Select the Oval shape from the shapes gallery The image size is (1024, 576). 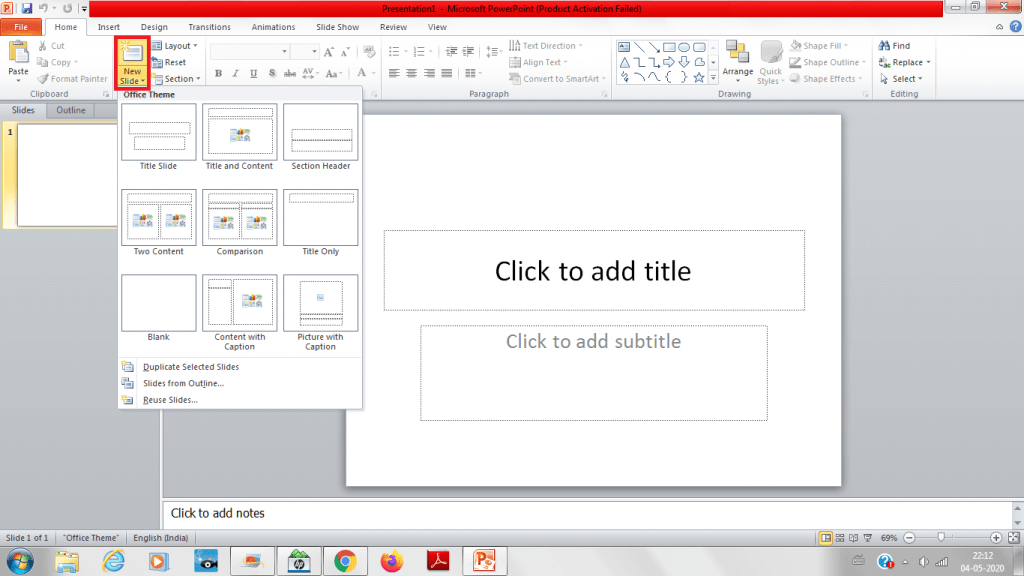coord(683,47)
